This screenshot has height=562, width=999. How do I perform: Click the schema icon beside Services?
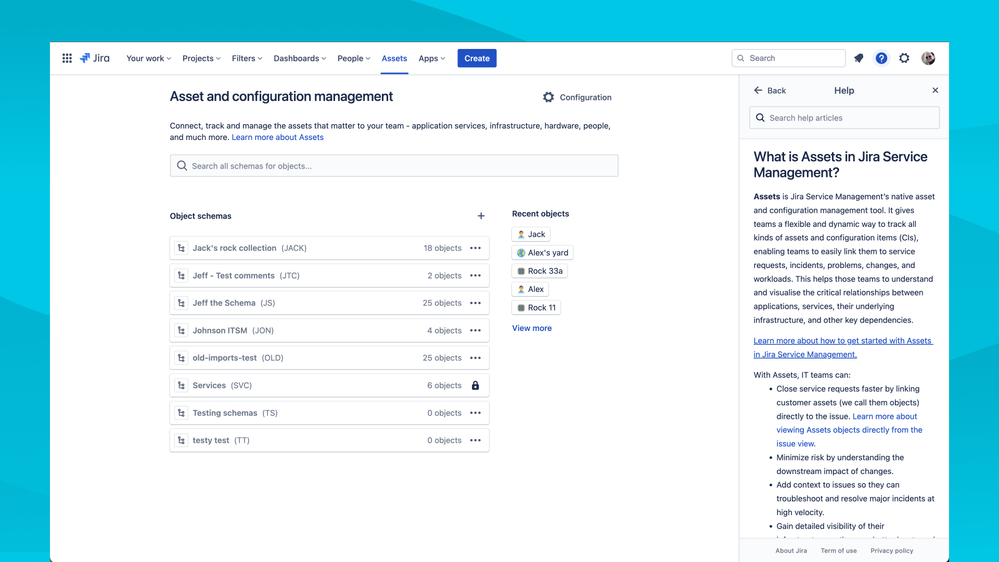click(182, 385)
